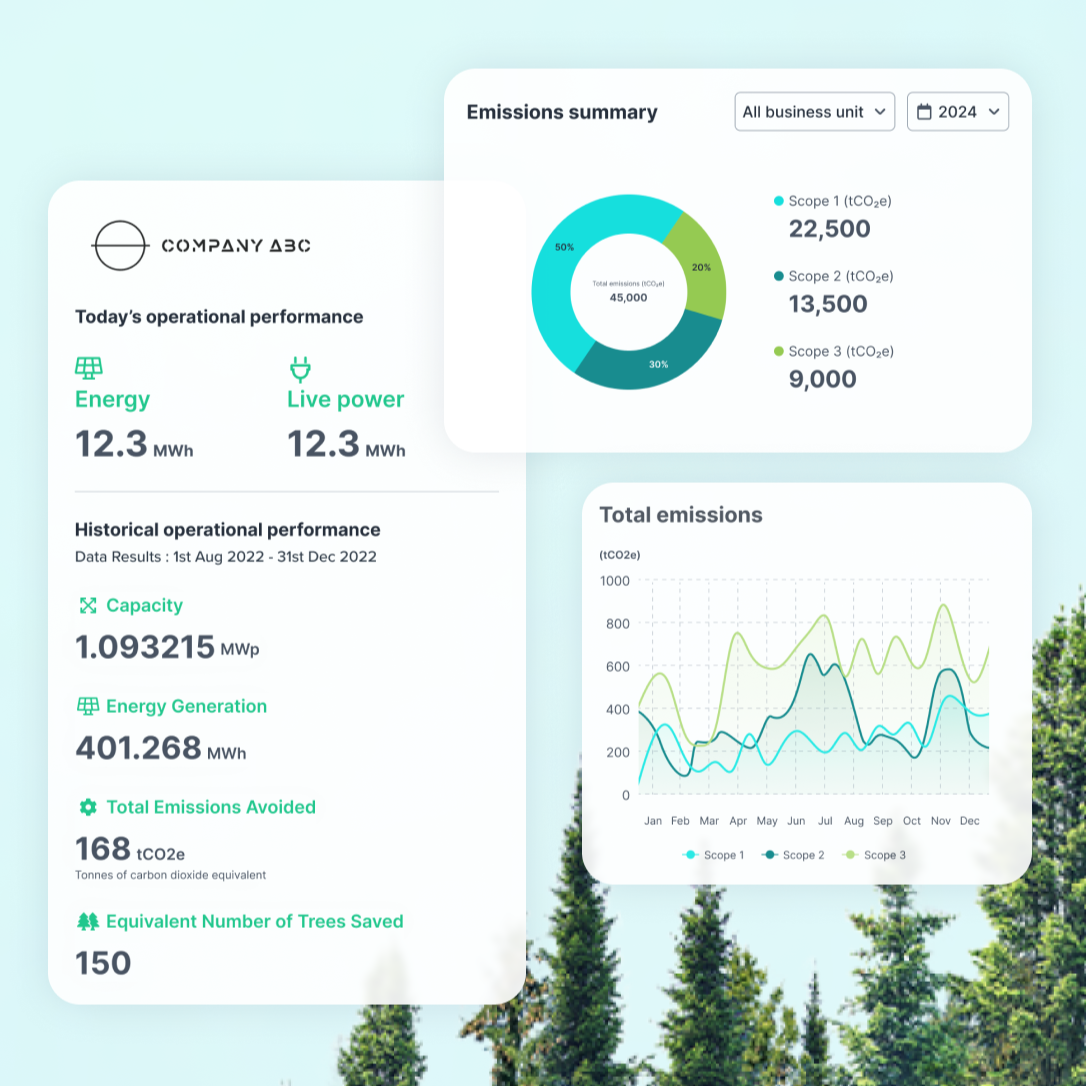The height and width of the screenshot is (1086, 1086).
Task: Click the Capacity expand-arrows icon
Action: coord(88,605)
